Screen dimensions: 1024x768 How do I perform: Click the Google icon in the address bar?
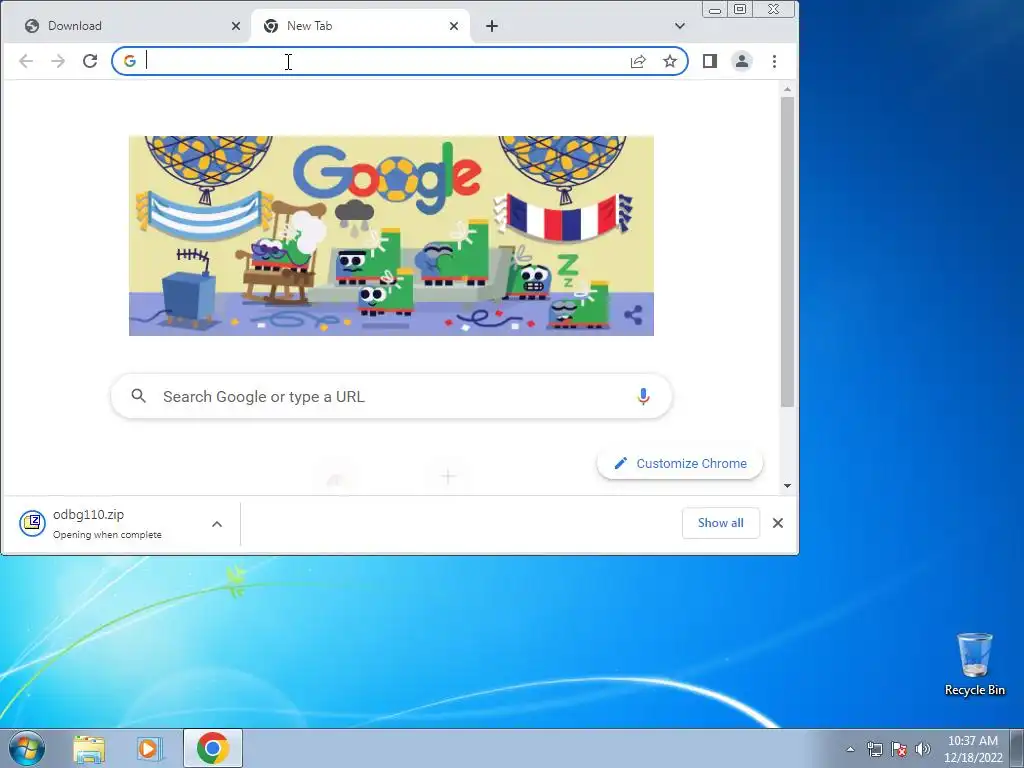click(130, 61)
